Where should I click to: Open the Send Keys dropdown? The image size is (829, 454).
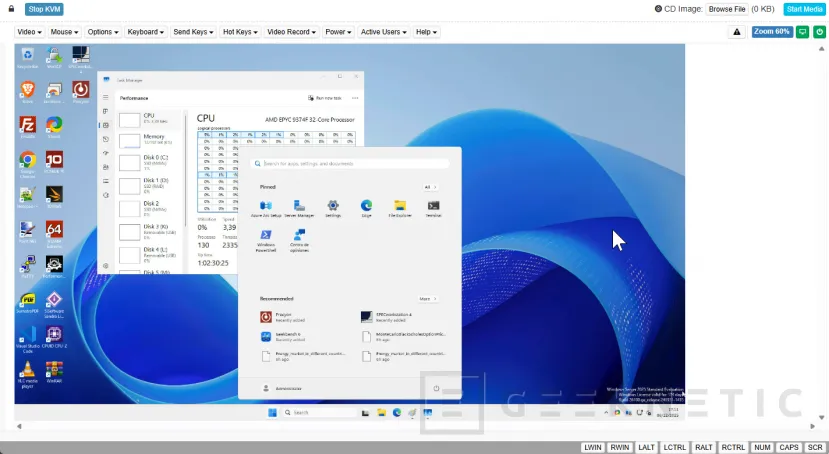(193, 32)
